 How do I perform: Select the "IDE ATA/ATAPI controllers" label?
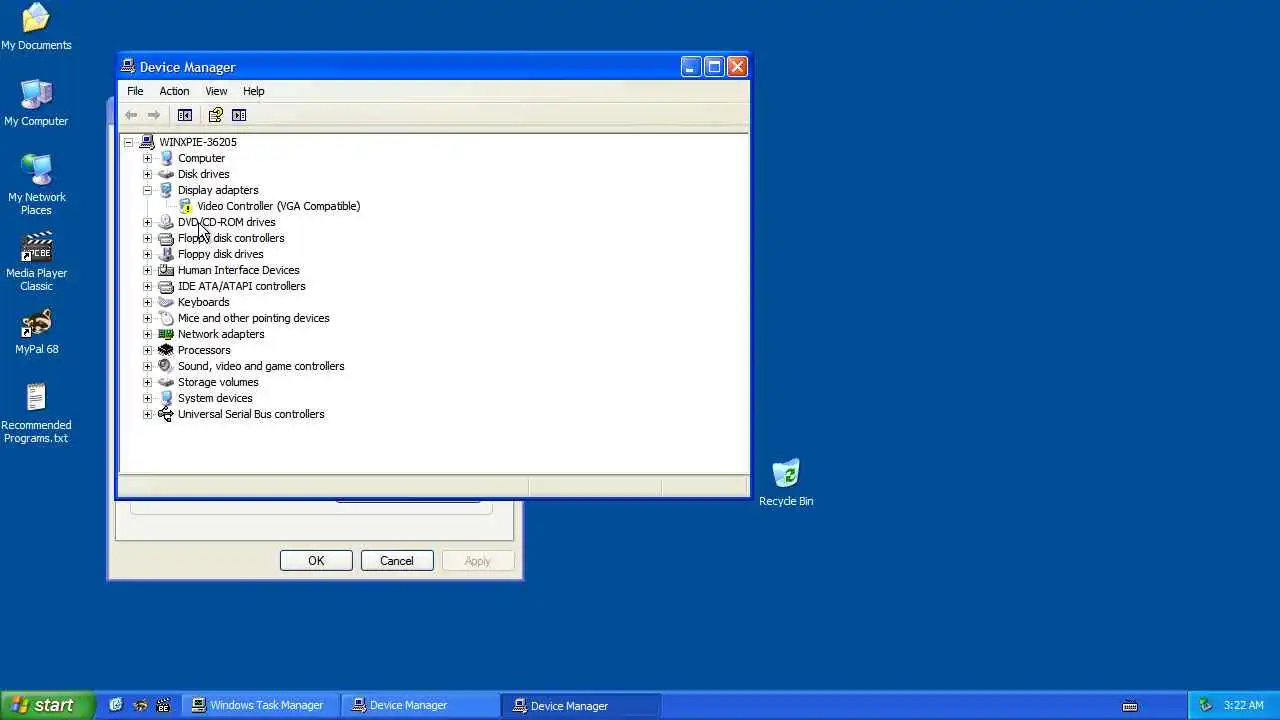242,286
